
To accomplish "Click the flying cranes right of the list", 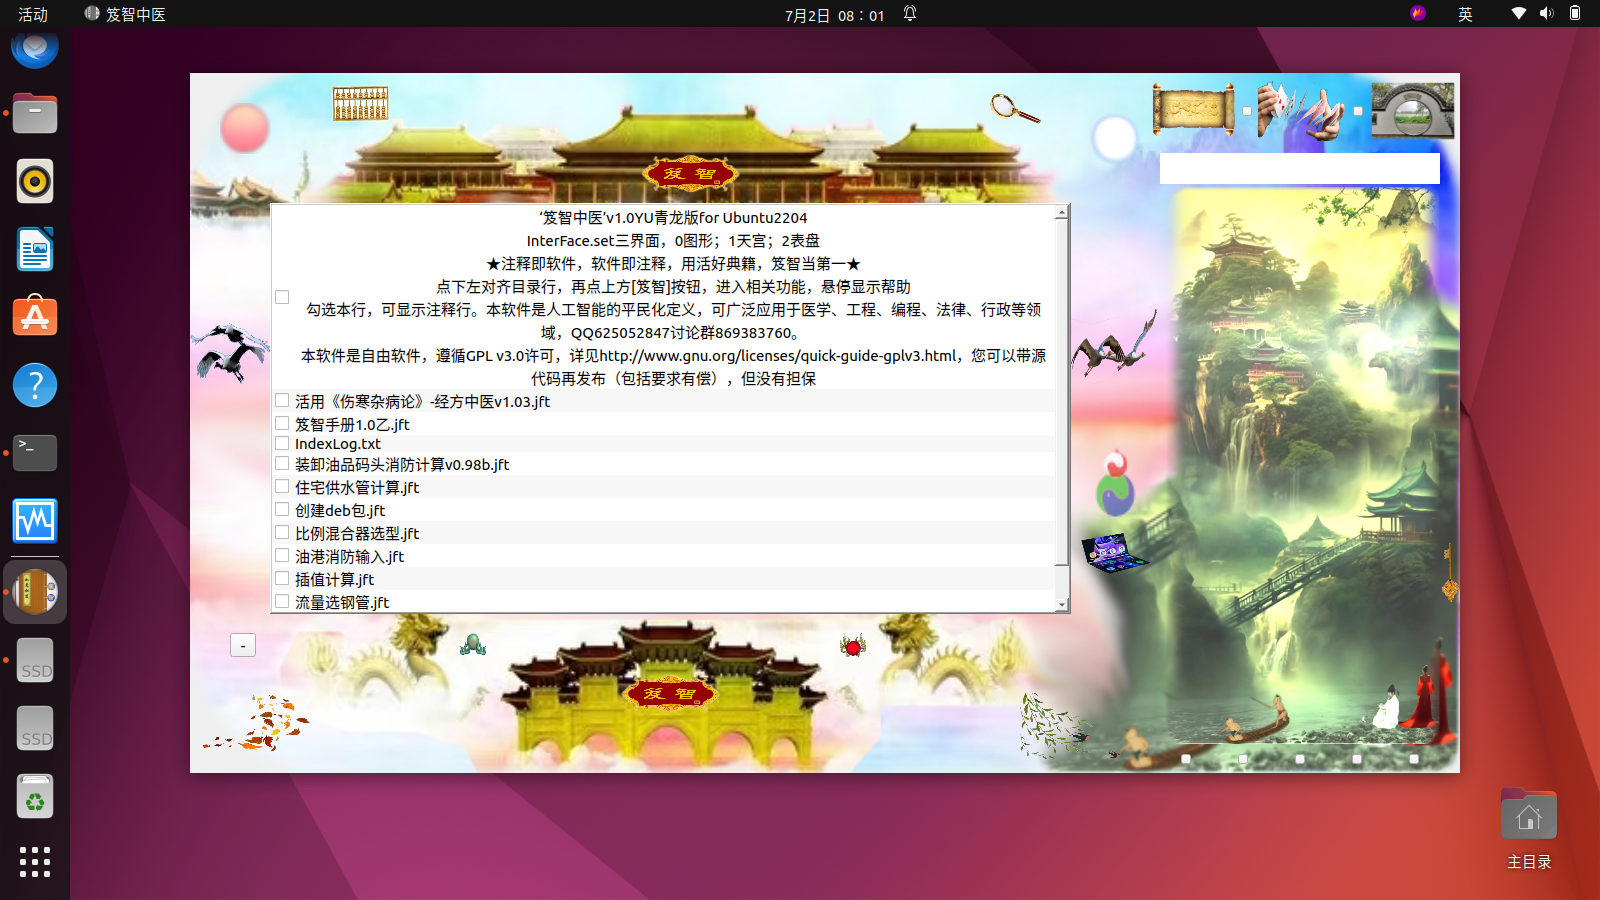I will tap(1114, 345).
